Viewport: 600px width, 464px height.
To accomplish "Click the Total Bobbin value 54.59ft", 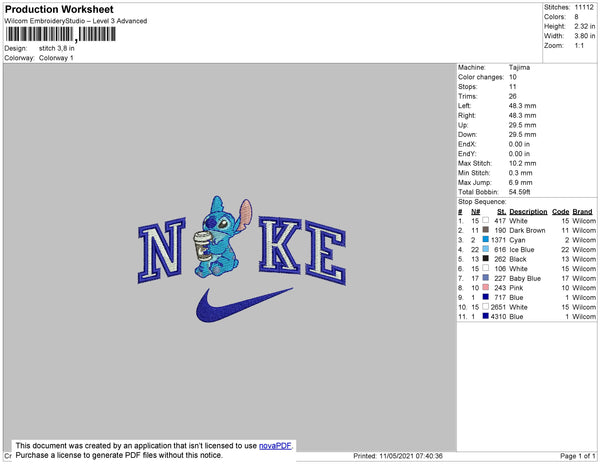I will pyautogui.click(x=519, y=192).
